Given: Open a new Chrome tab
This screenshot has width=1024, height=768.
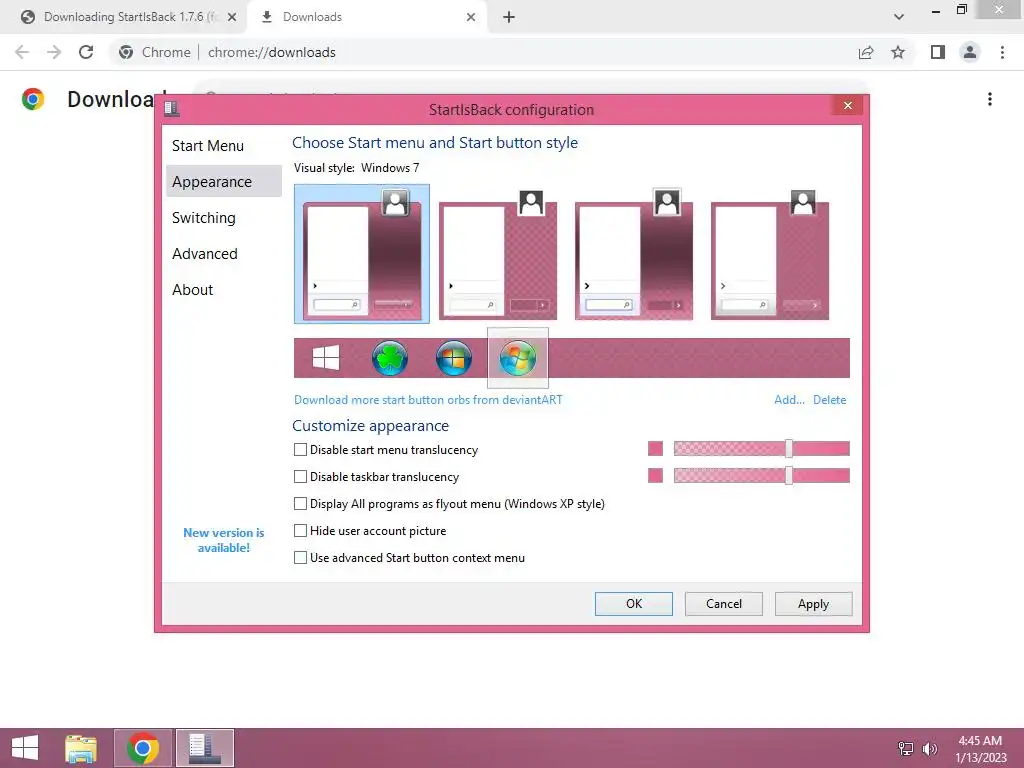Looking at the screenshot, I should (x=509, y=17).
